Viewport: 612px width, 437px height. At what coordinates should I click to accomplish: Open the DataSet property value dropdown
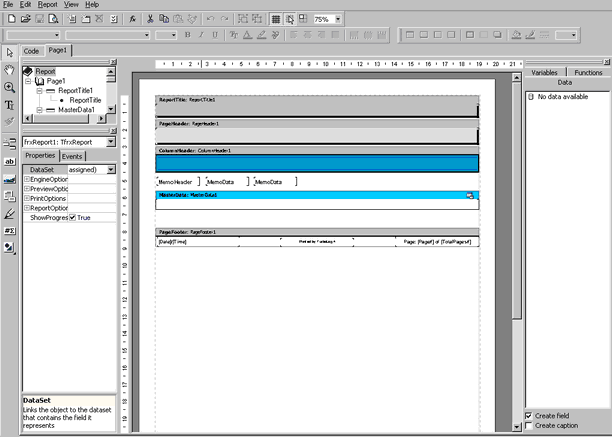pos(111,169)
